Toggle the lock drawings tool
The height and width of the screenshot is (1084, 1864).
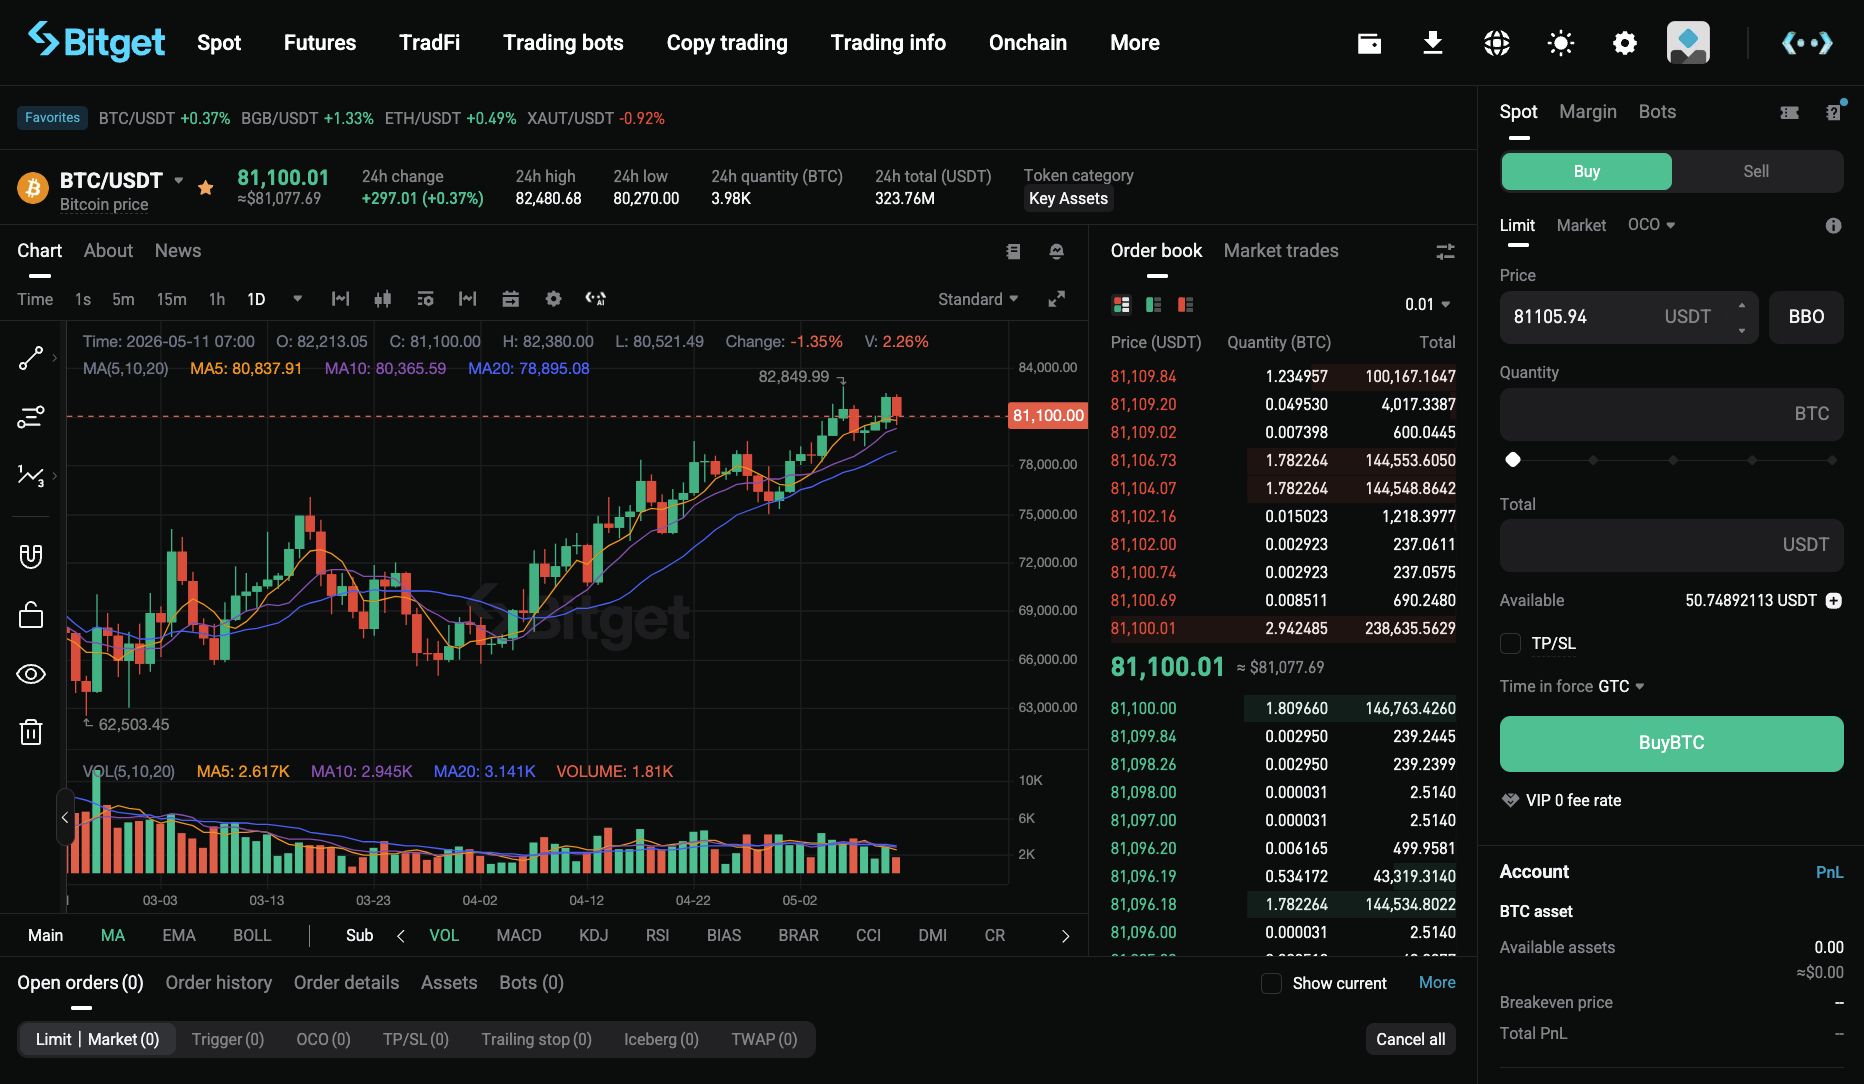pyautogui.click(x=31, y=615)
